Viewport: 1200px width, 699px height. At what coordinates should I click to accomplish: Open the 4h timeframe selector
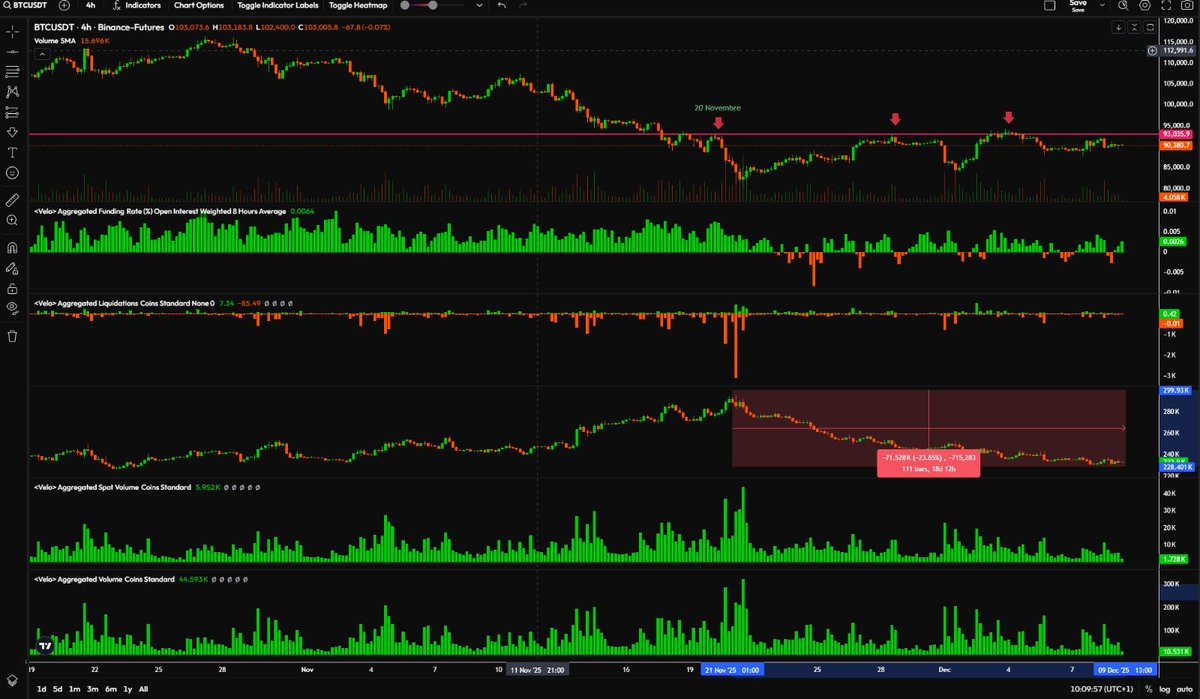tap(90, 5)
